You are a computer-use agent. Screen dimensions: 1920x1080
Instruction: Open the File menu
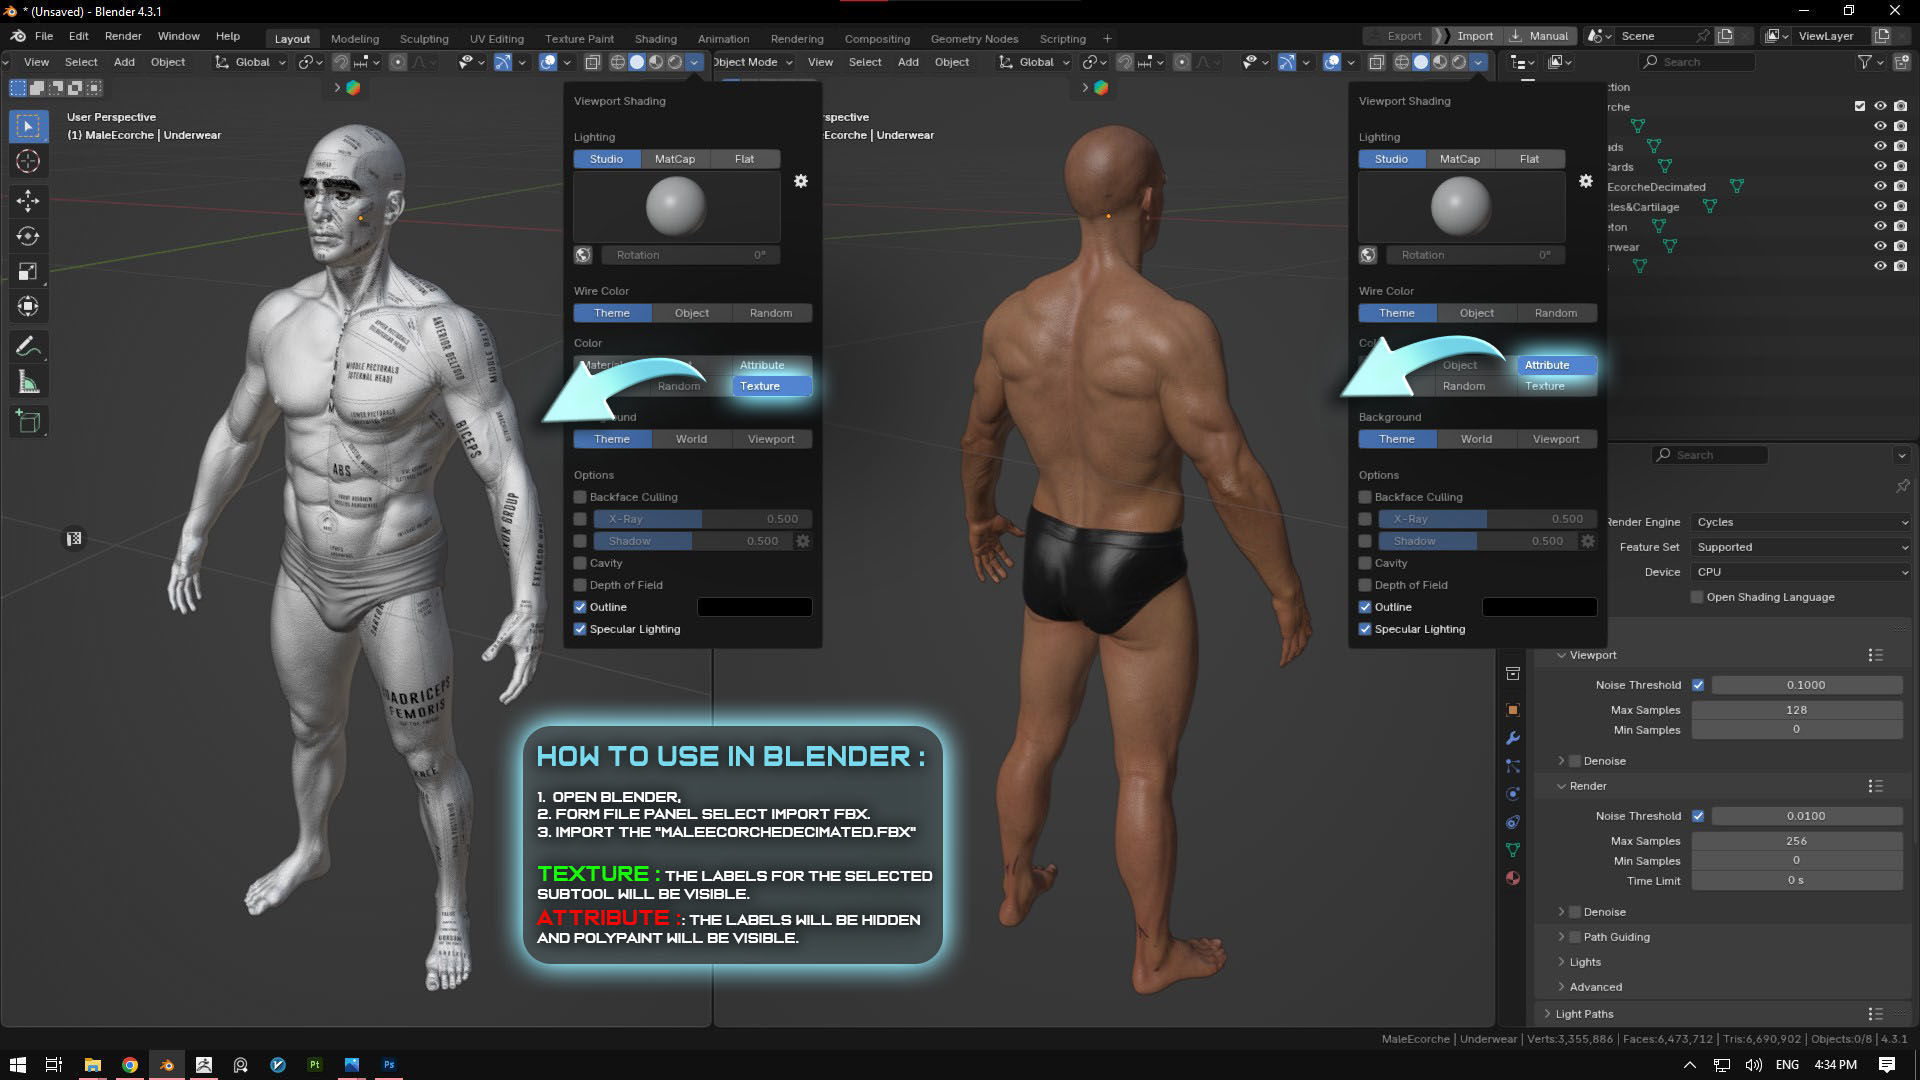(44, 36)
